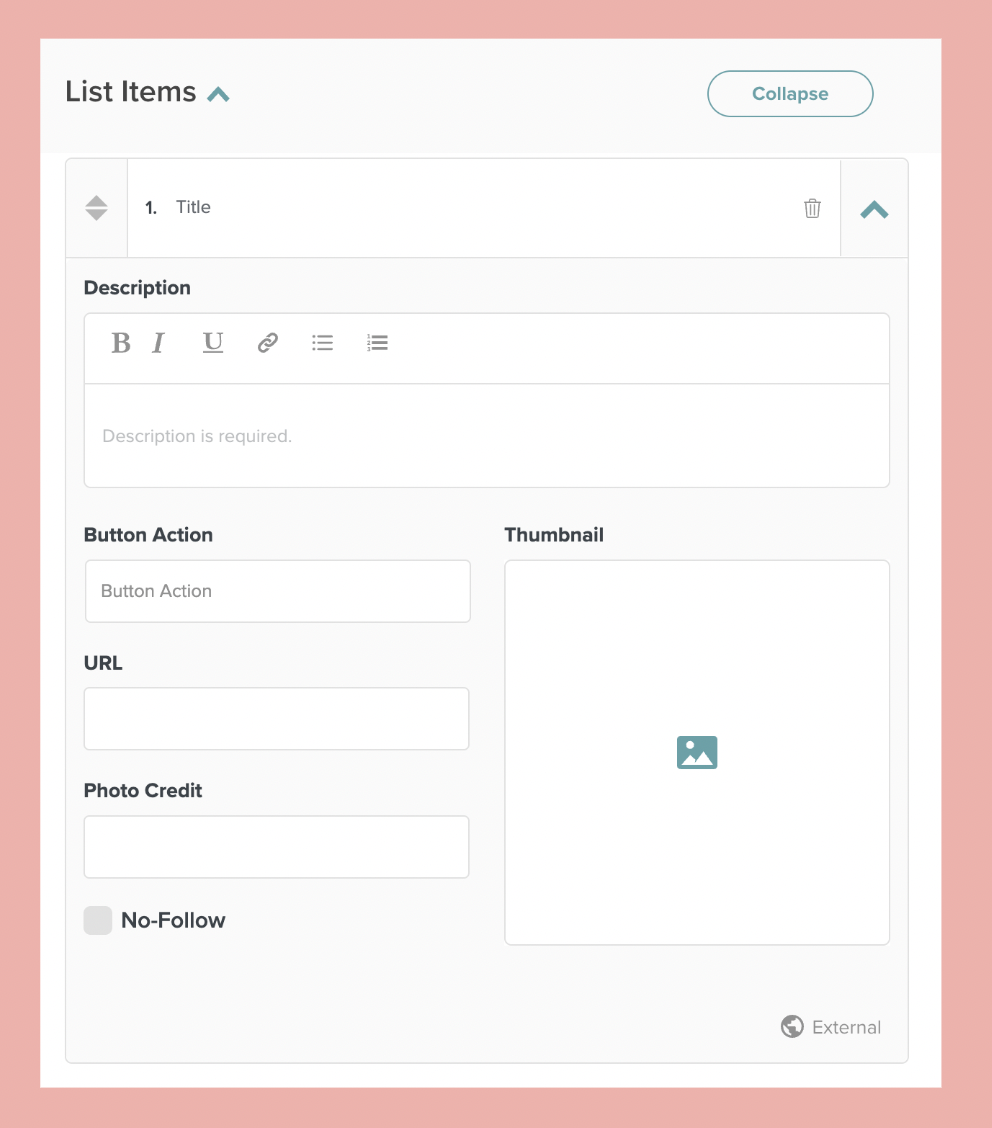Collapse the List Items section header arrow
992x1128 pixels.
[x=218, y=95]
